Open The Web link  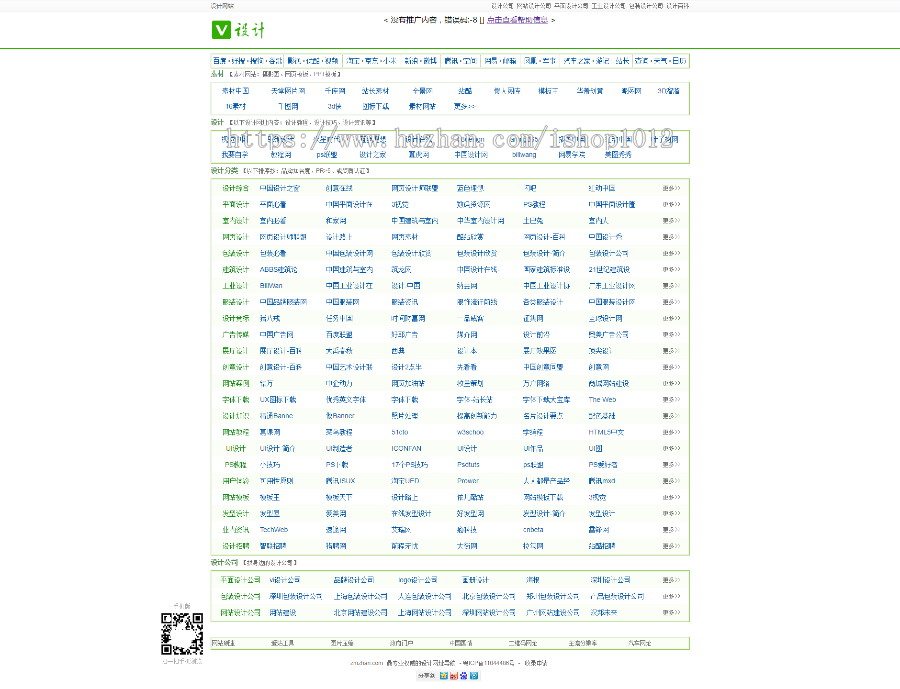[602, 400]
